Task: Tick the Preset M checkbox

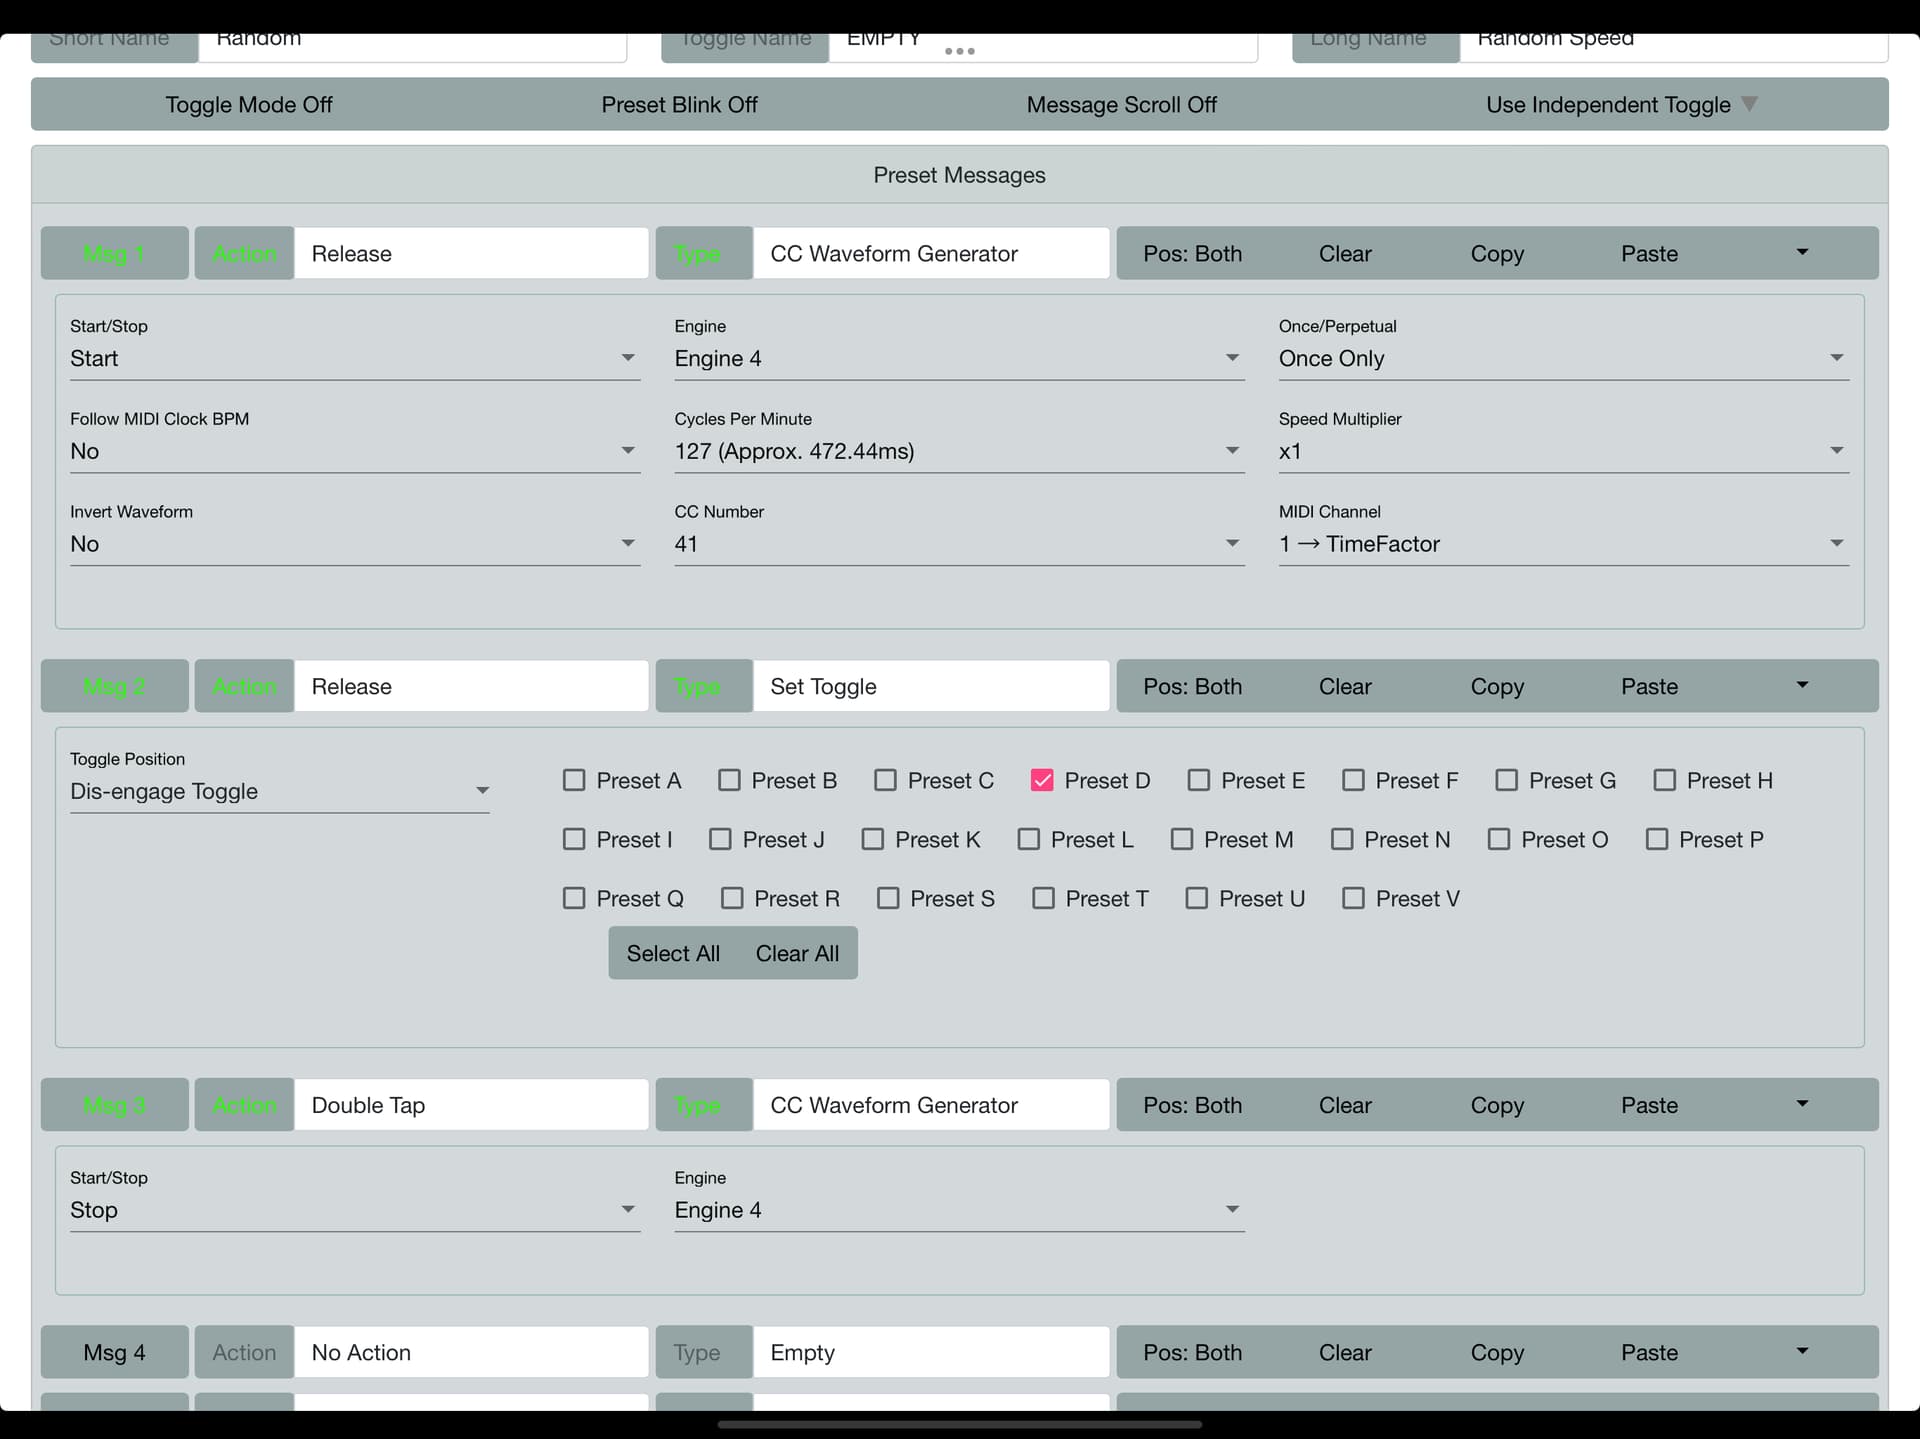Action: click(x=1182, y=839)
